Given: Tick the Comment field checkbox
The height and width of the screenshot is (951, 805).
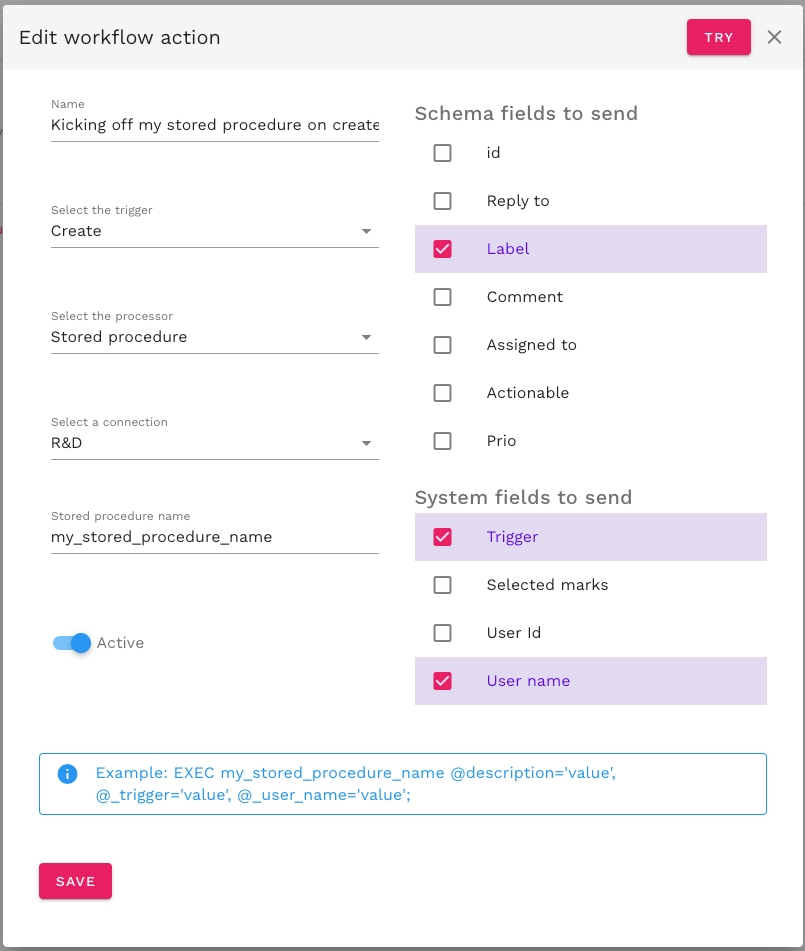Looking at the screenshot, I should (442, 297).
